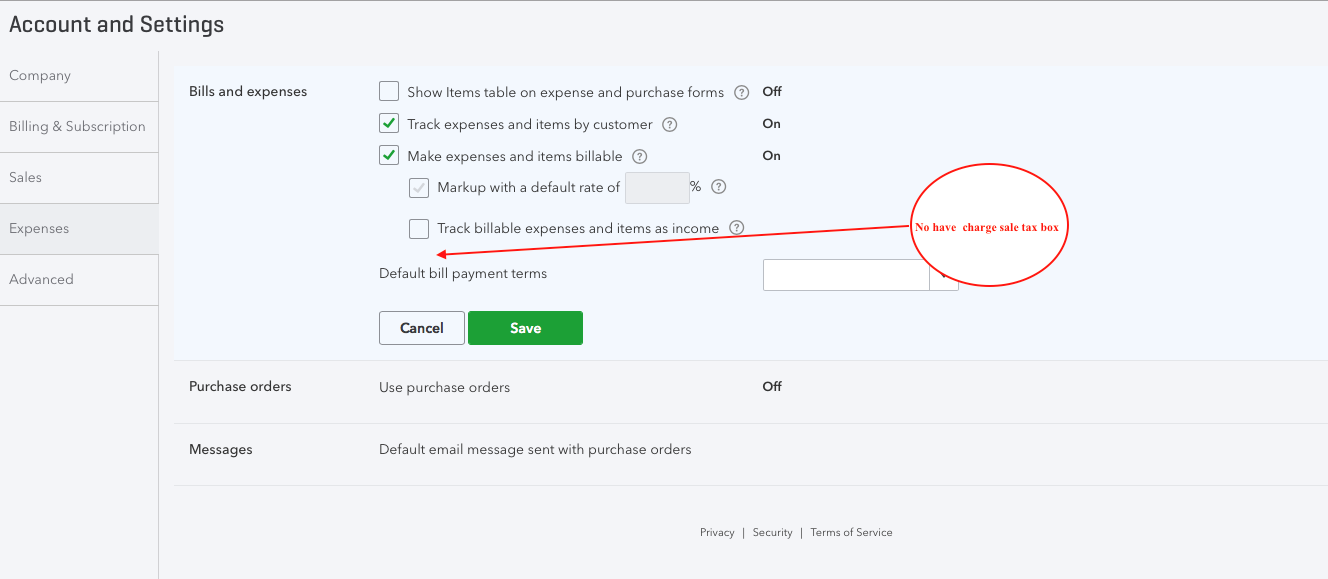Cancel changes to Bills and expenses
This screenshot has width=1328, height=579.
421,327
